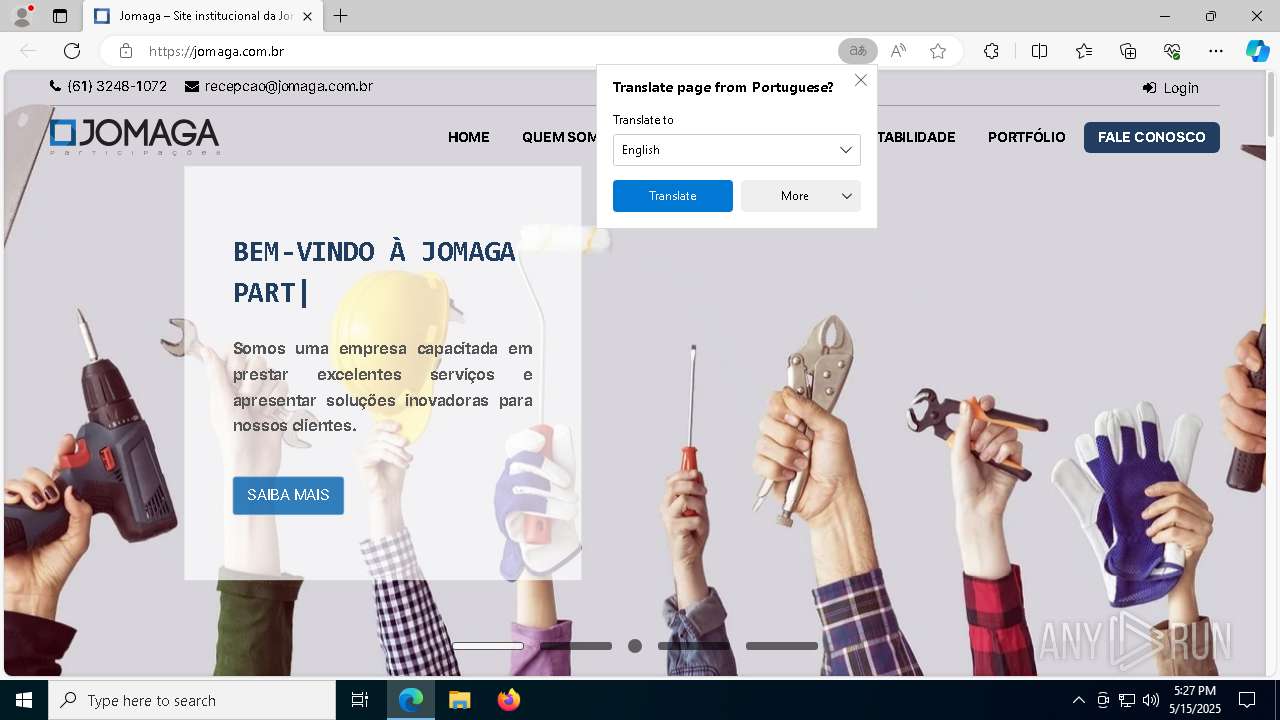Select the second carousel slide indicator
This screenshot has height=720, width=1280.
point(576,646)
